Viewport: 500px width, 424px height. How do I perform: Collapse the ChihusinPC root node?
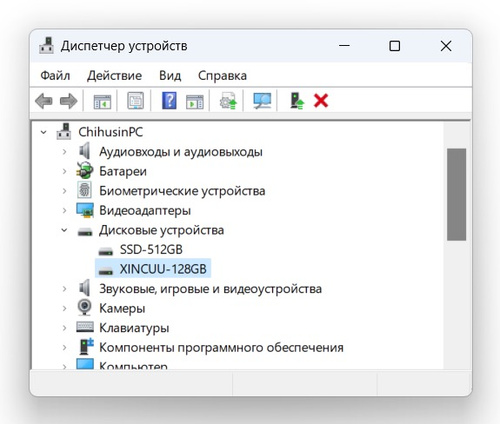[44, 132]
